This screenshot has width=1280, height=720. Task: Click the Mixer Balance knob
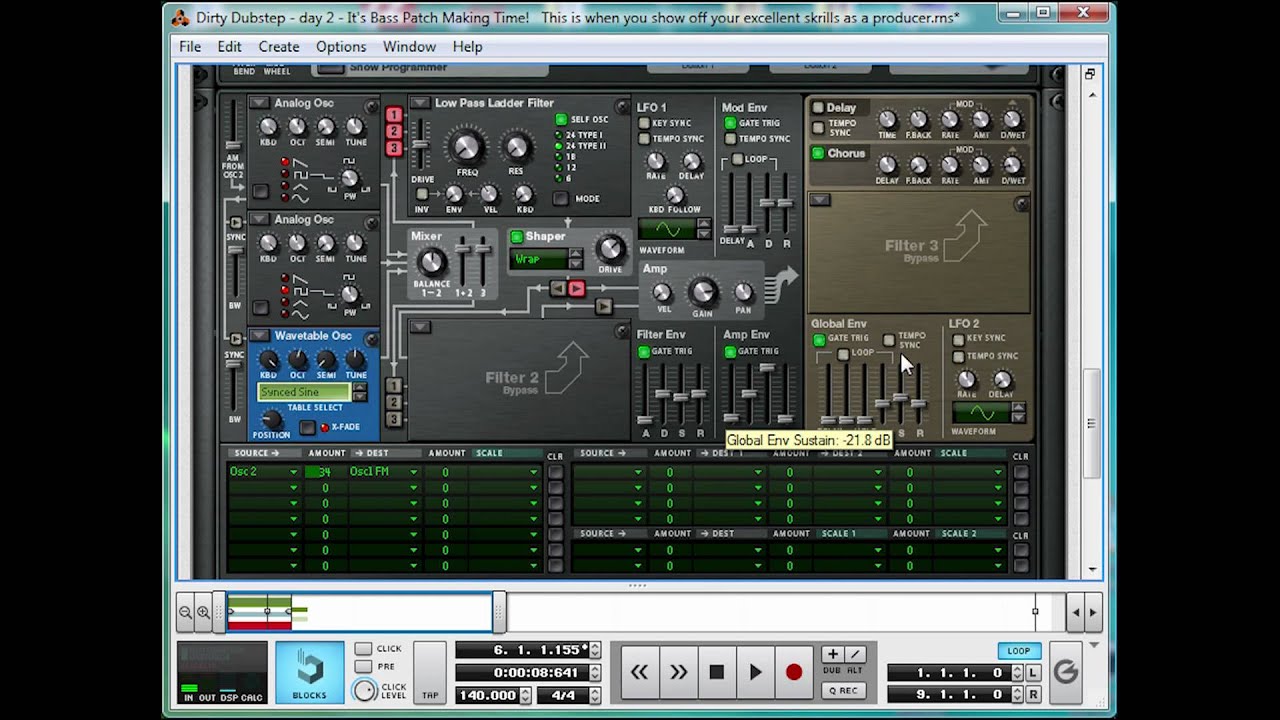431,262
